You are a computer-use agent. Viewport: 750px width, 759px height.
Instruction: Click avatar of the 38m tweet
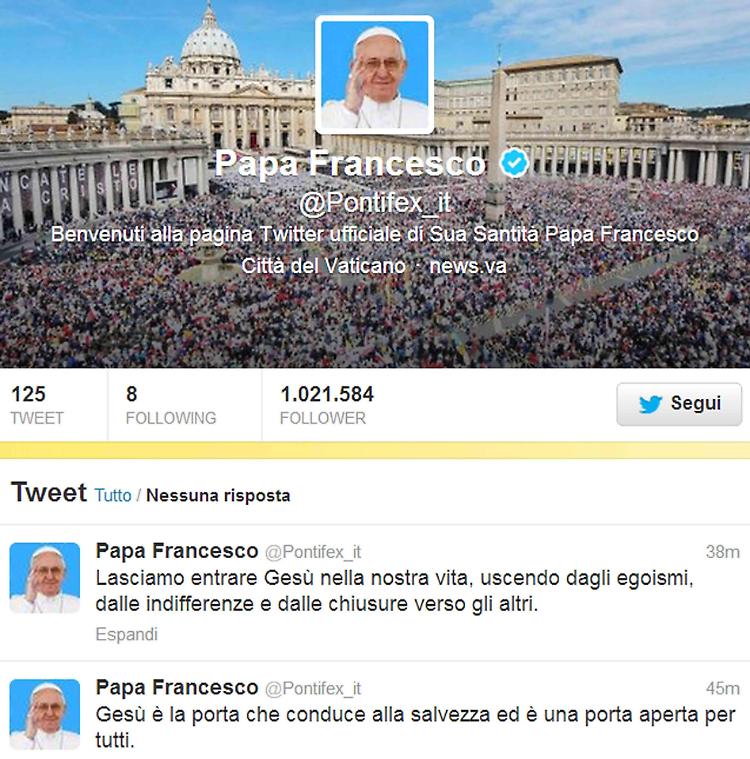(x=45, y=578)
